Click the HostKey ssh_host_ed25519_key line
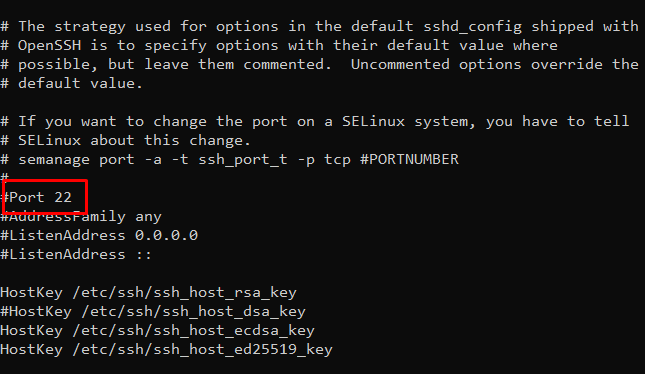Screen dimensions: 645x374 click(167, 349)
